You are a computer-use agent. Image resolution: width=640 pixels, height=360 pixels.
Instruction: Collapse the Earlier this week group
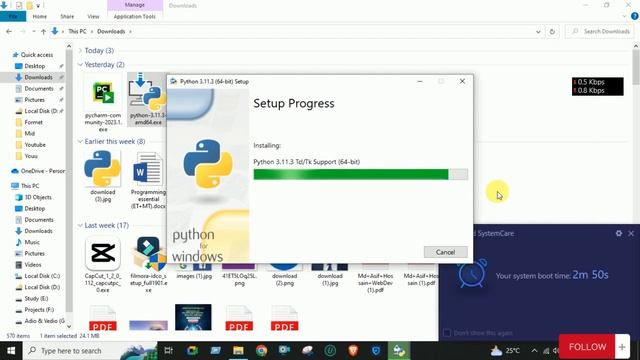[80, 141]
